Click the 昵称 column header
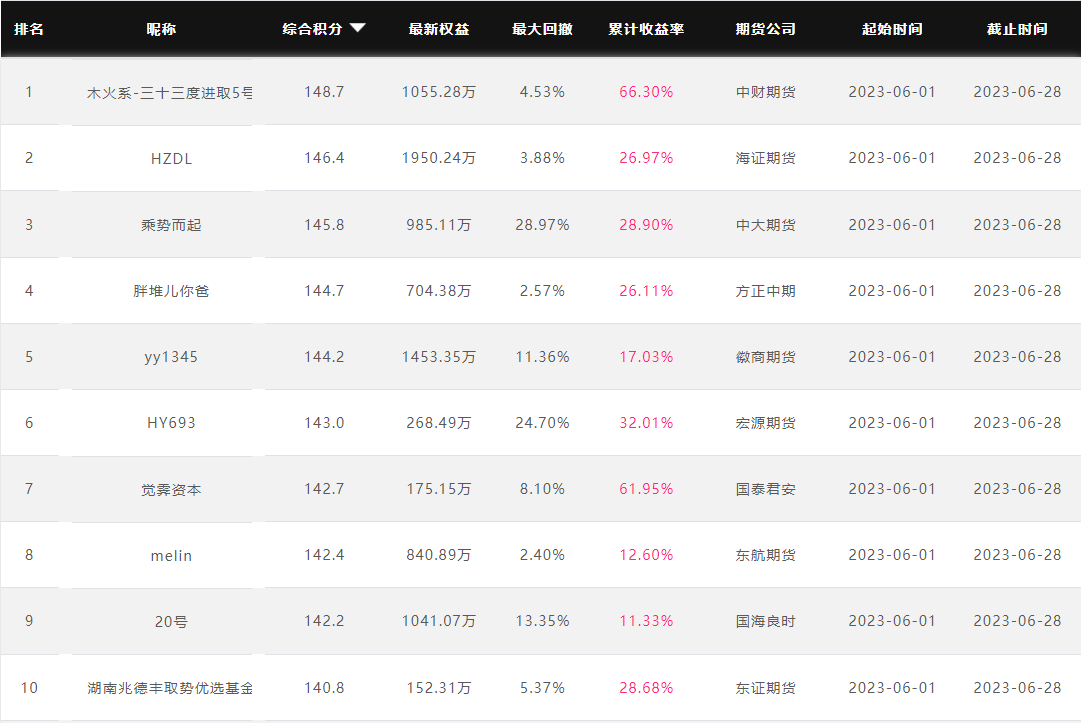Image resolution: width=1081 pixels, height=723 pixels. [x=161, y=29]
